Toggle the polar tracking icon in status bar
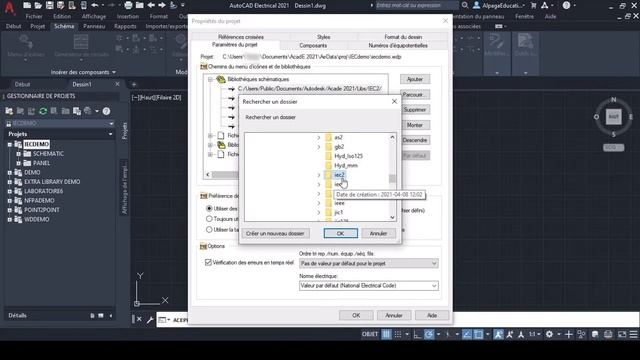Viewport: 640px width, 360px height. pyautogui.click(x=429, y=334)
